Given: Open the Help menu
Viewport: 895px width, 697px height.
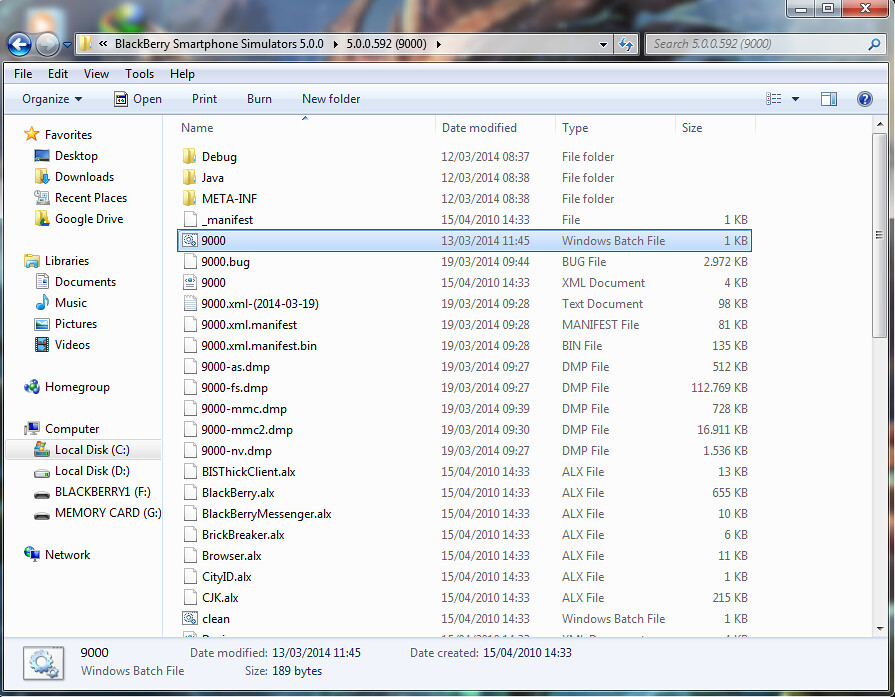Looking at the screenshot, I should [182, 74].
